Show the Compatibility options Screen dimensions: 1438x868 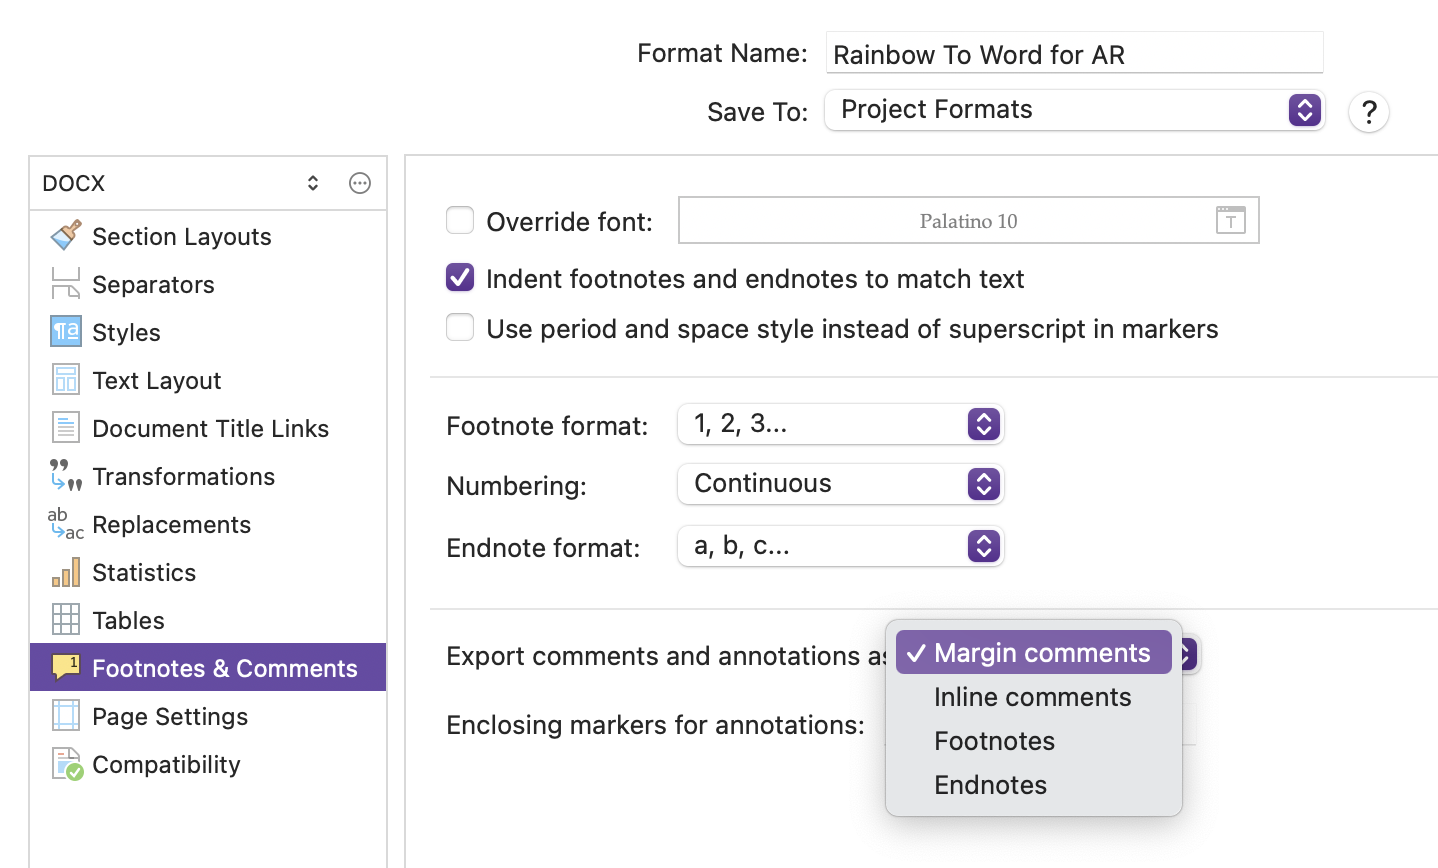coord(208,764)
